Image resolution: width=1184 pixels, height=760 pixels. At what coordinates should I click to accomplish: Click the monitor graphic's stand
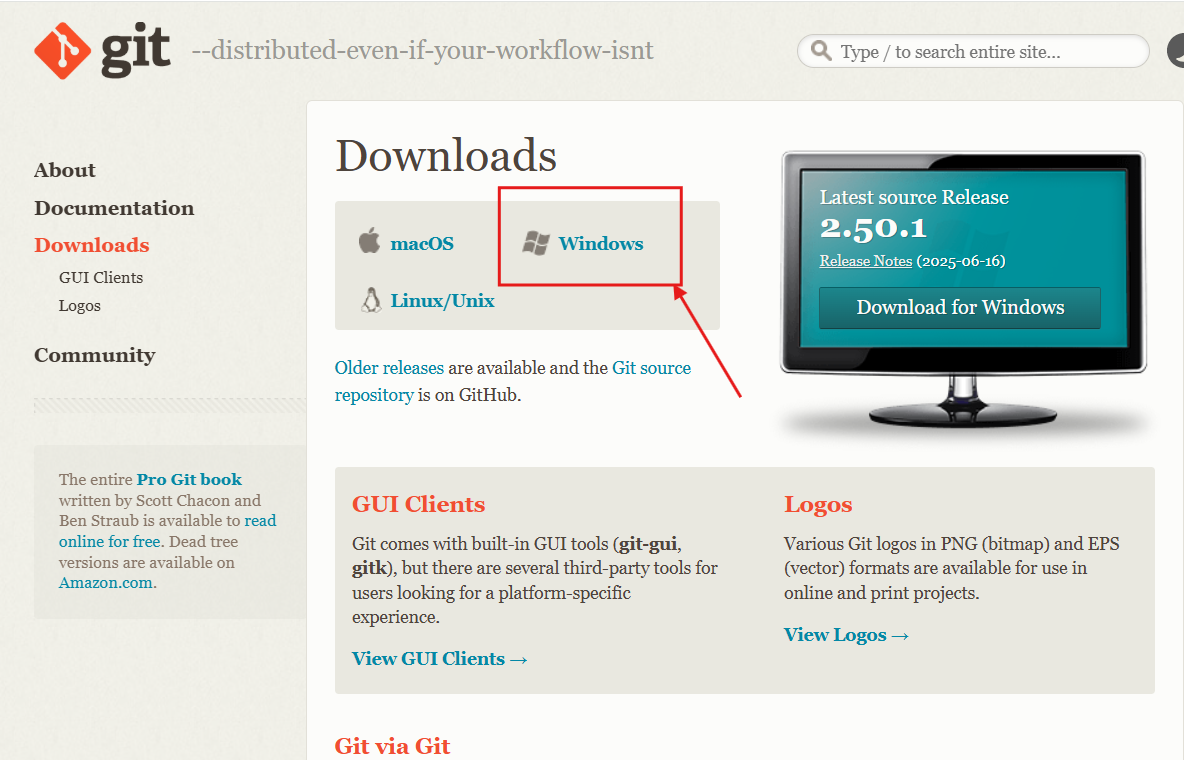[963, 401]
